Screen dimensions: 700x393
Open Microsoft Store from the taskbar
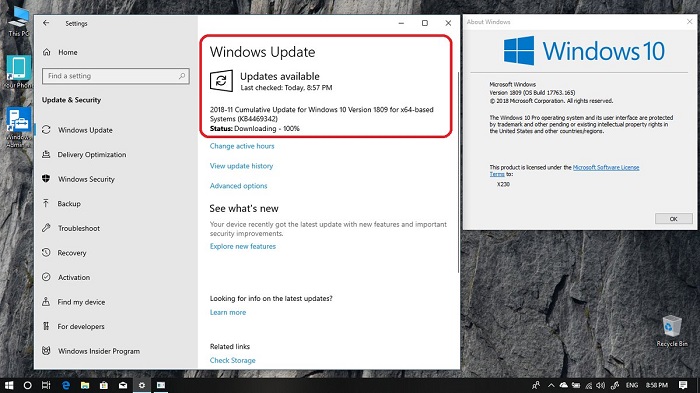[104, 385]
